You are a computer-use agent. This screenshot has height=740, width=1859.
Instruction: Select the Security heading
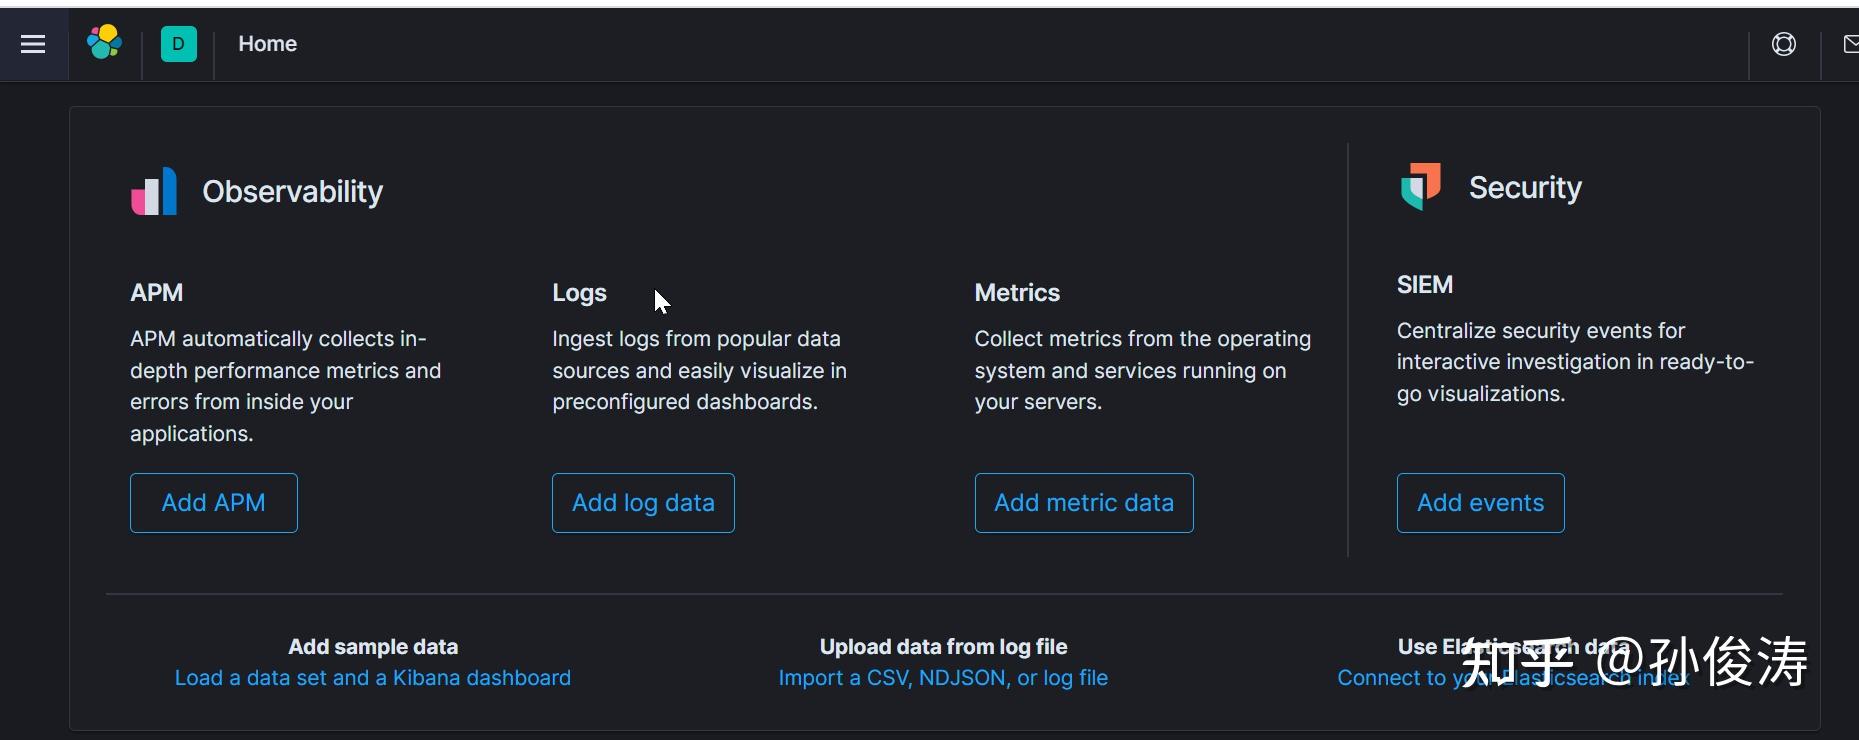click(x=1525, y=188)
